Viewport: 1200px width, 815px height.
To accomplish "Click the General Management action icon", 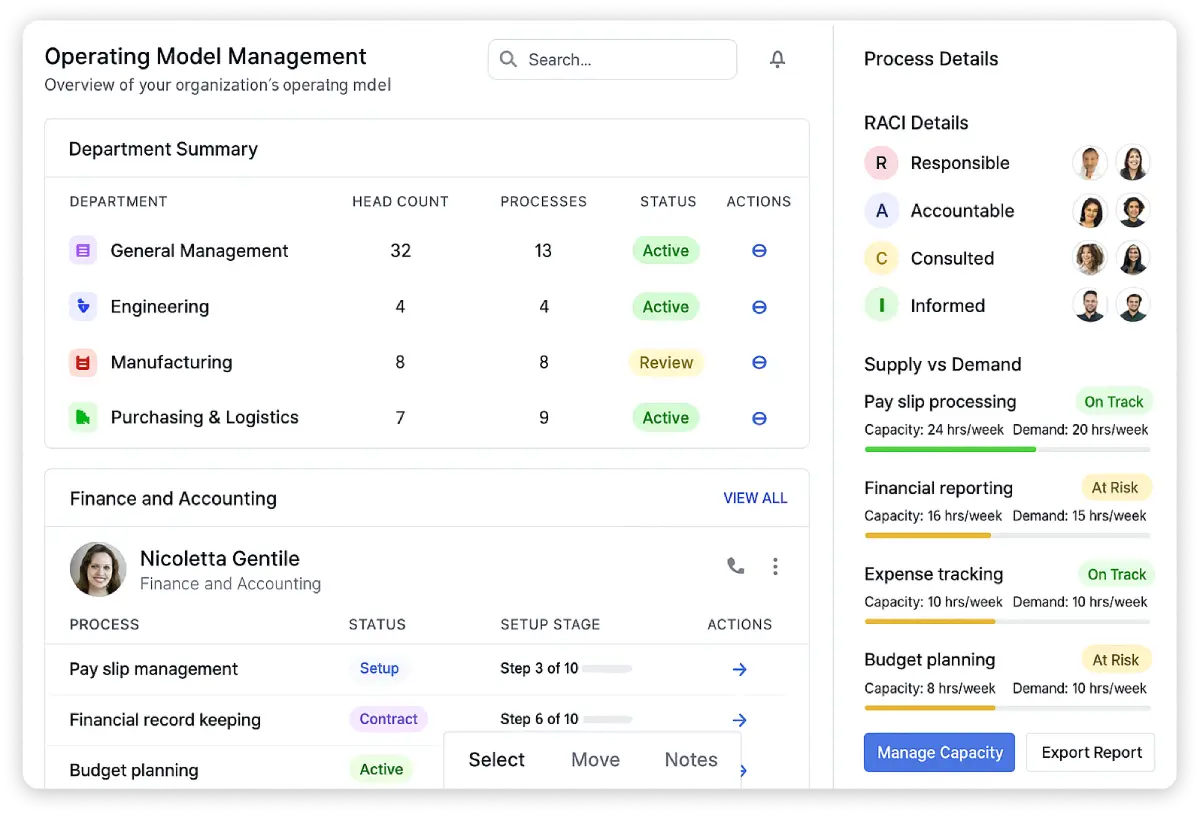I will pyautogui.click(x=759, y=251).
